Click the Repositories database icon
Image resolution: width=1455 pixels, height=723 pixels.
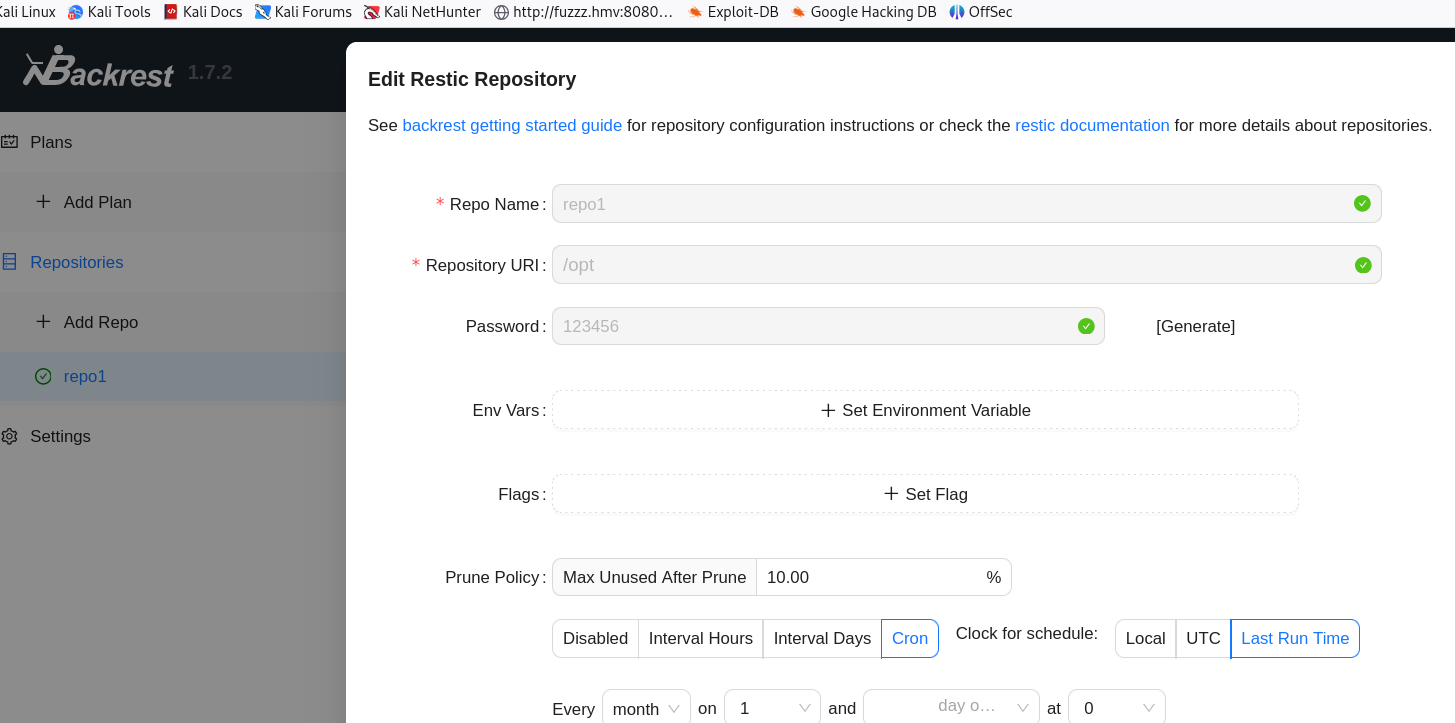(9, 262)
